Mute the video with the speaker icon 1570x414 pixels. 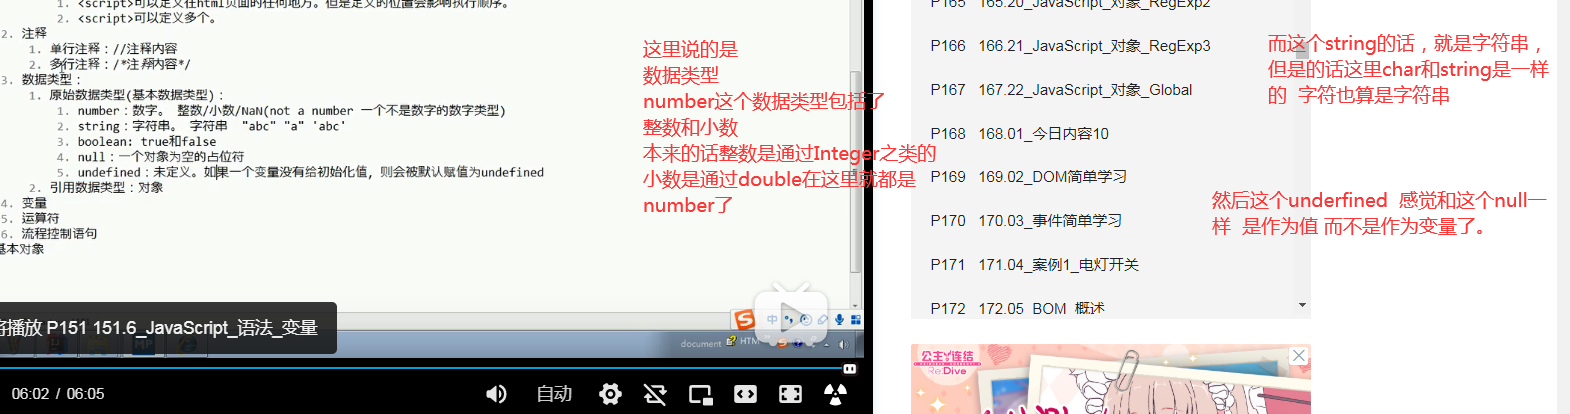(x=496, y=394)
